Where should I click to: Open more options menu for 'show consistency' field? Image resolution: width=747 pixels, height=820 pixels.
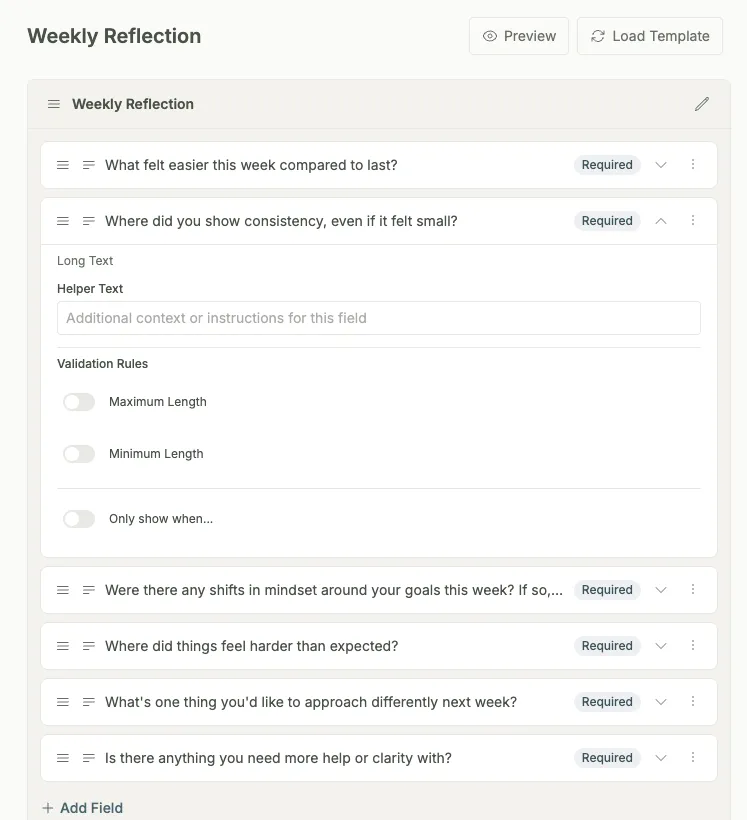tap(693, 221)
